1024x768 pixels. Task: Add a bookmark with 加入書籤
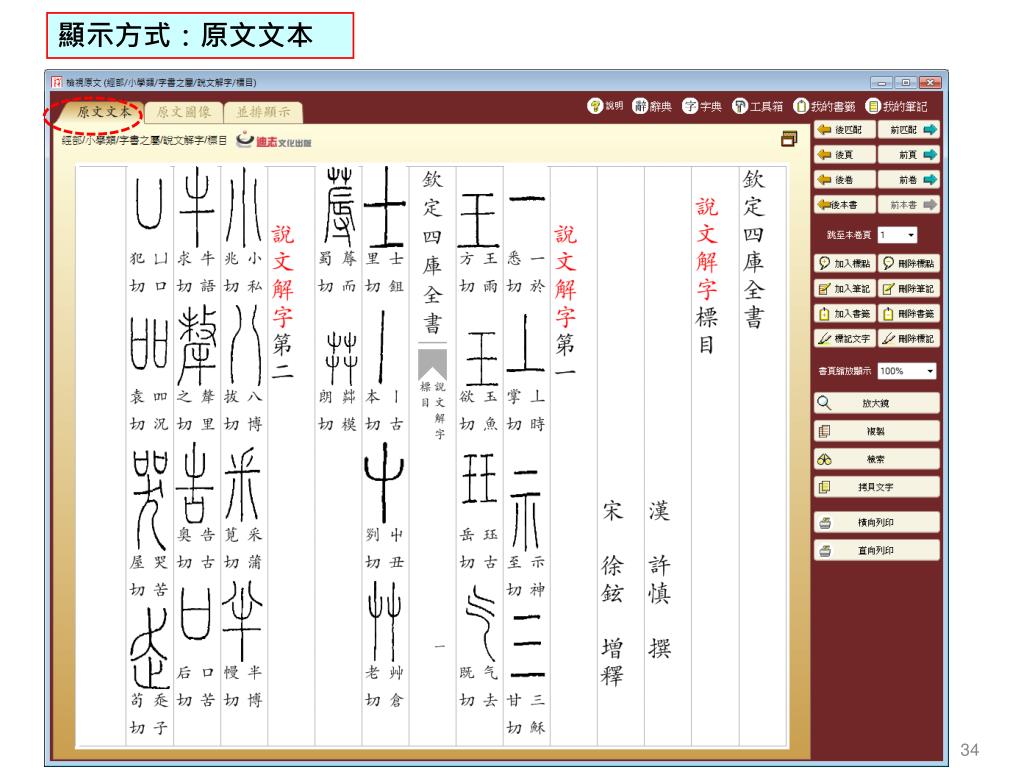point(844,314)
